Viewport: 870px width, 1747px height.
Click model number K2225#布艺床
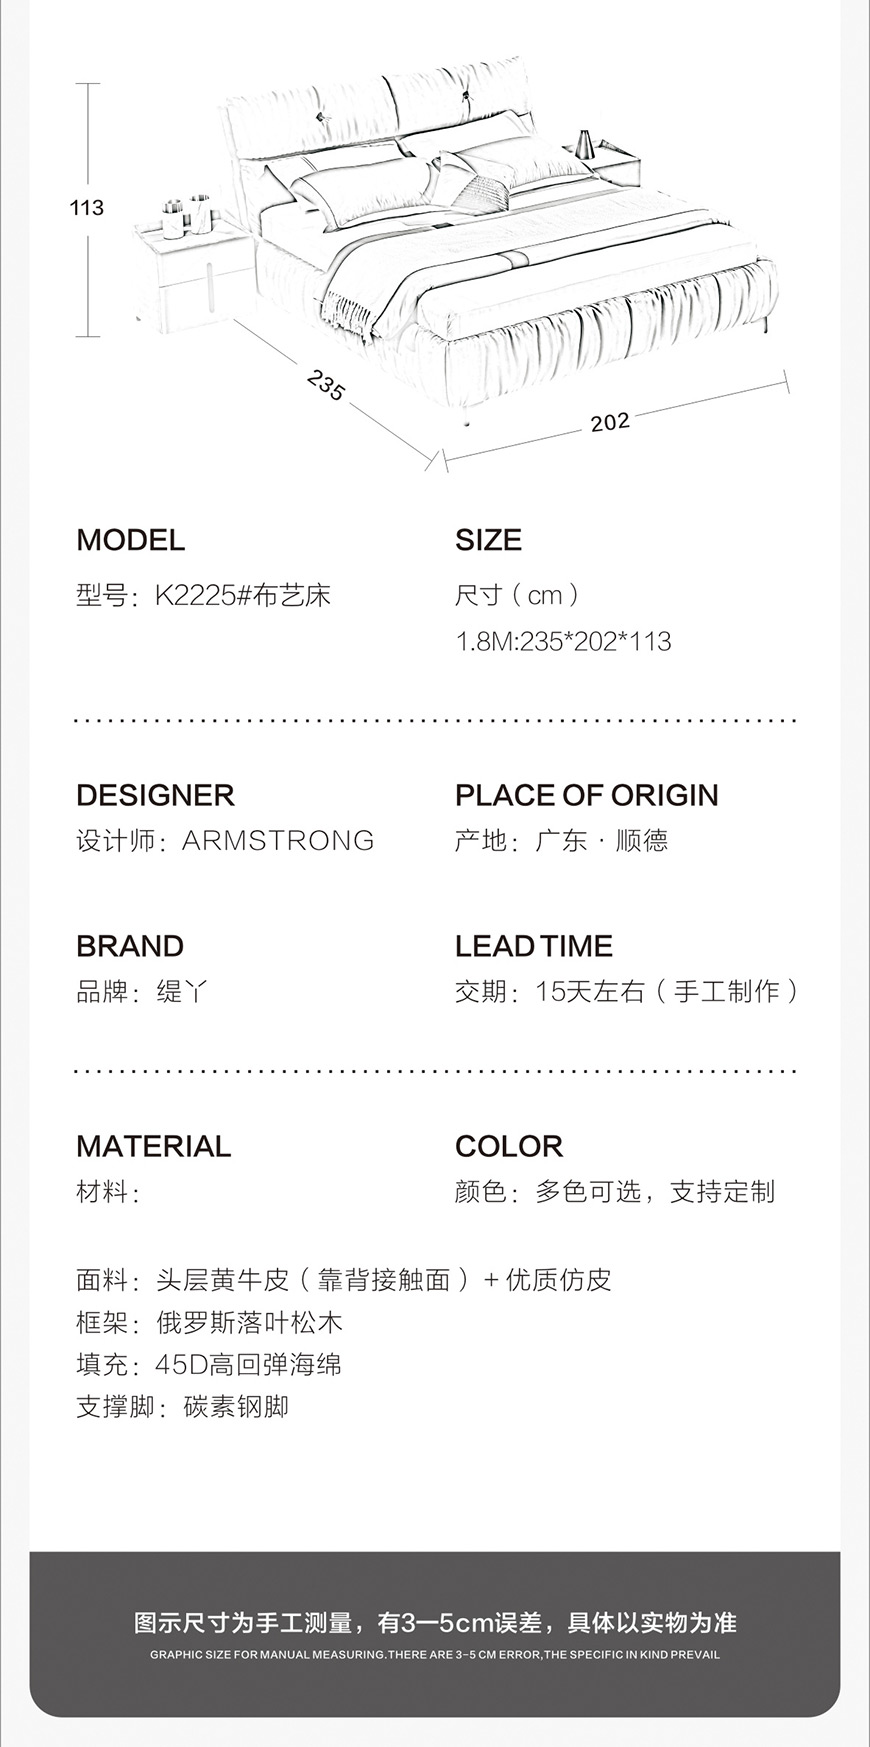(243, 596)
